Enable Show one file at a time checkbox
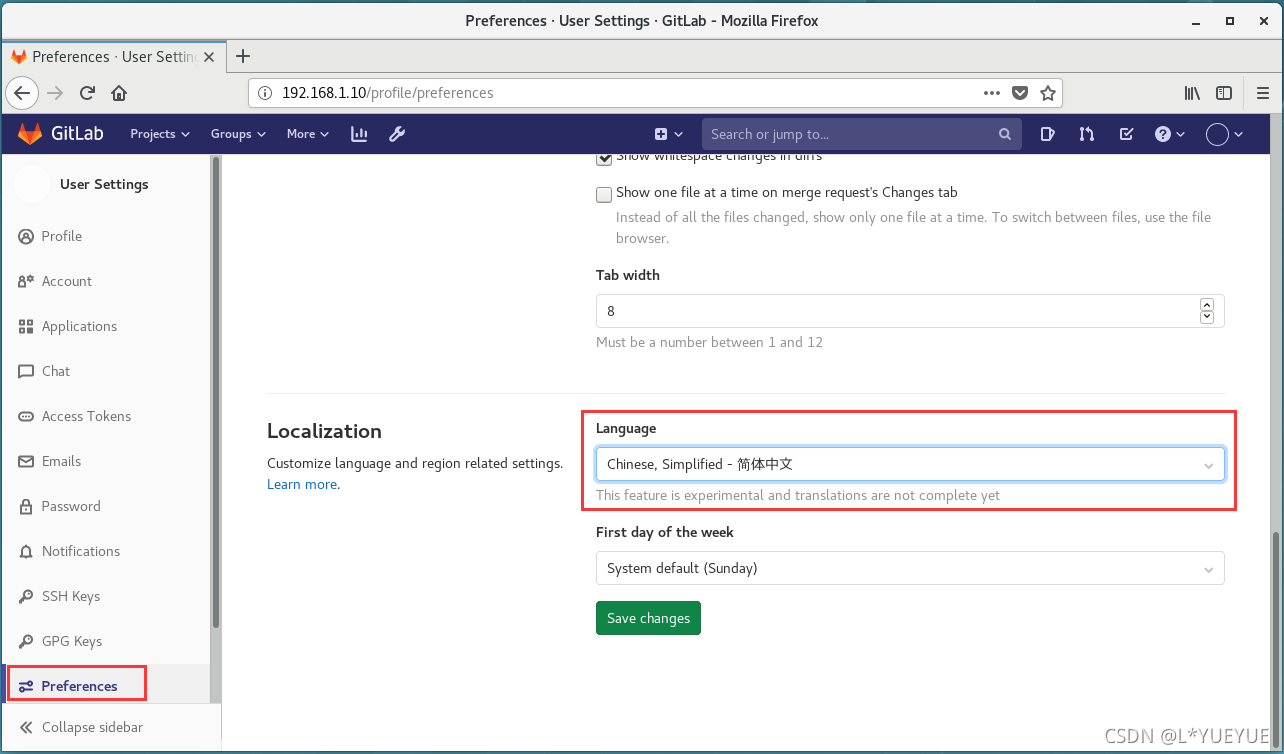This screenshot has height=754, width=1284. click(604, 194)
